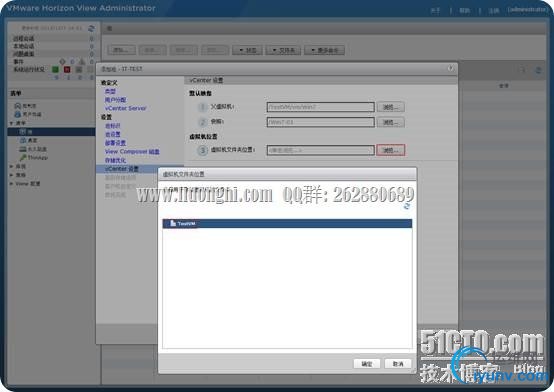554x392 pixels.
Task: Click the red system health status icon
Action: point(67,69)
